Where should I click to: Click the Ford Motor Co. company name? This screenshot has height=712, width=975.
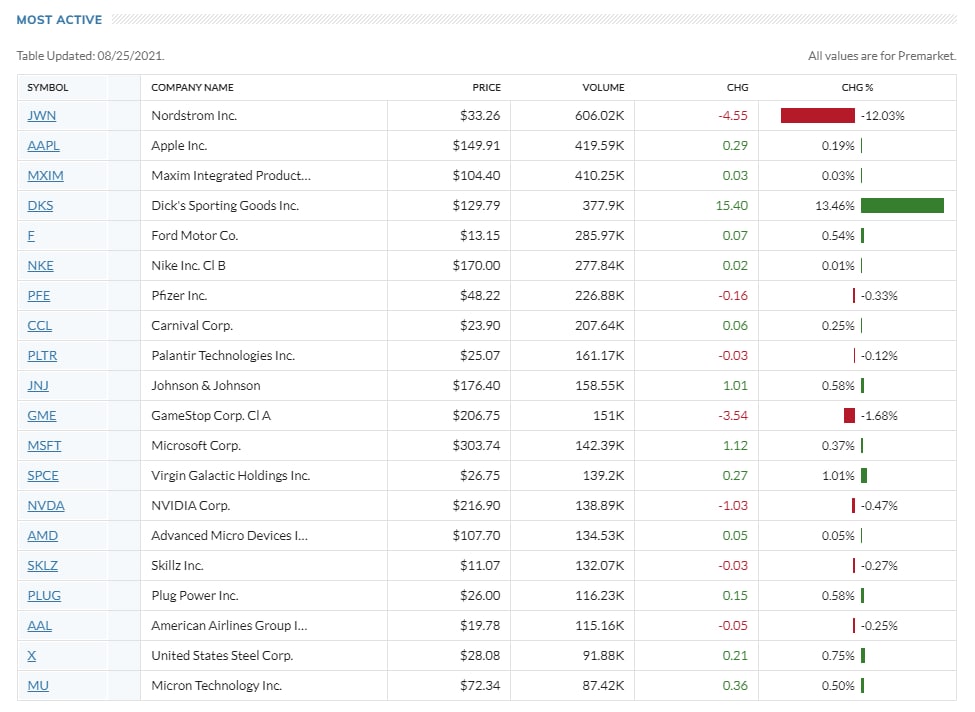195,236
